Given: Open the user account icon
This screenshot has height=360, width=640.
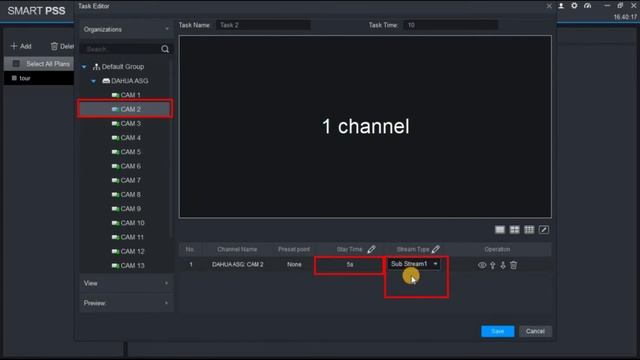Looking at the screenshot, I should coord(561,6).
